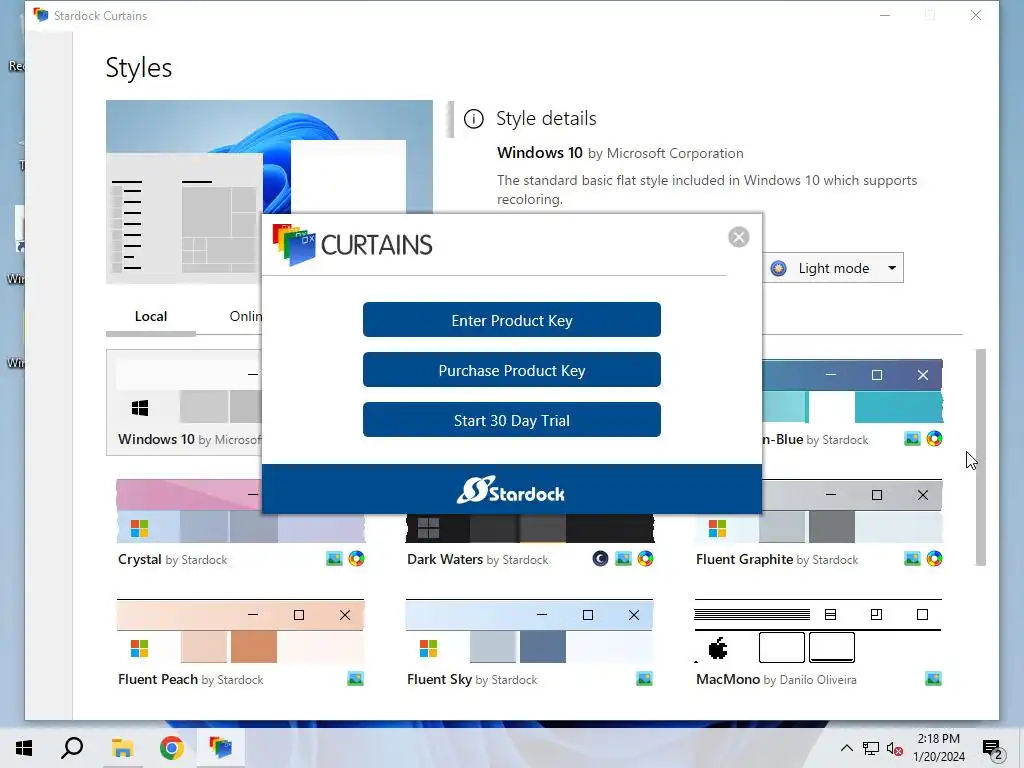Click MacMono wallpaper icon
The image size is (1024, 768).
pyautogui.click(x=933, y=679)
